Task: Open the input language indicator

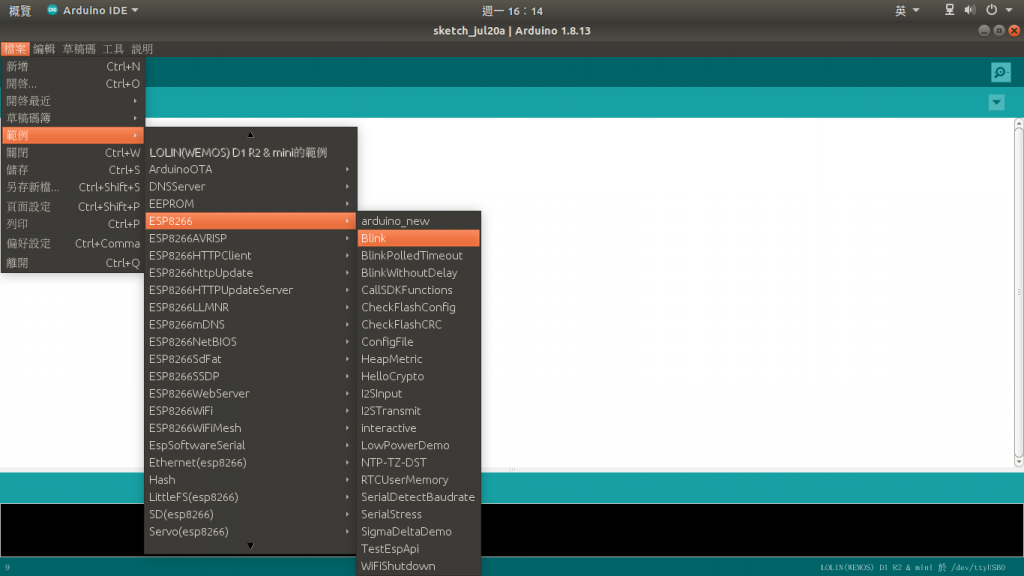Action: tap(906, 10)
